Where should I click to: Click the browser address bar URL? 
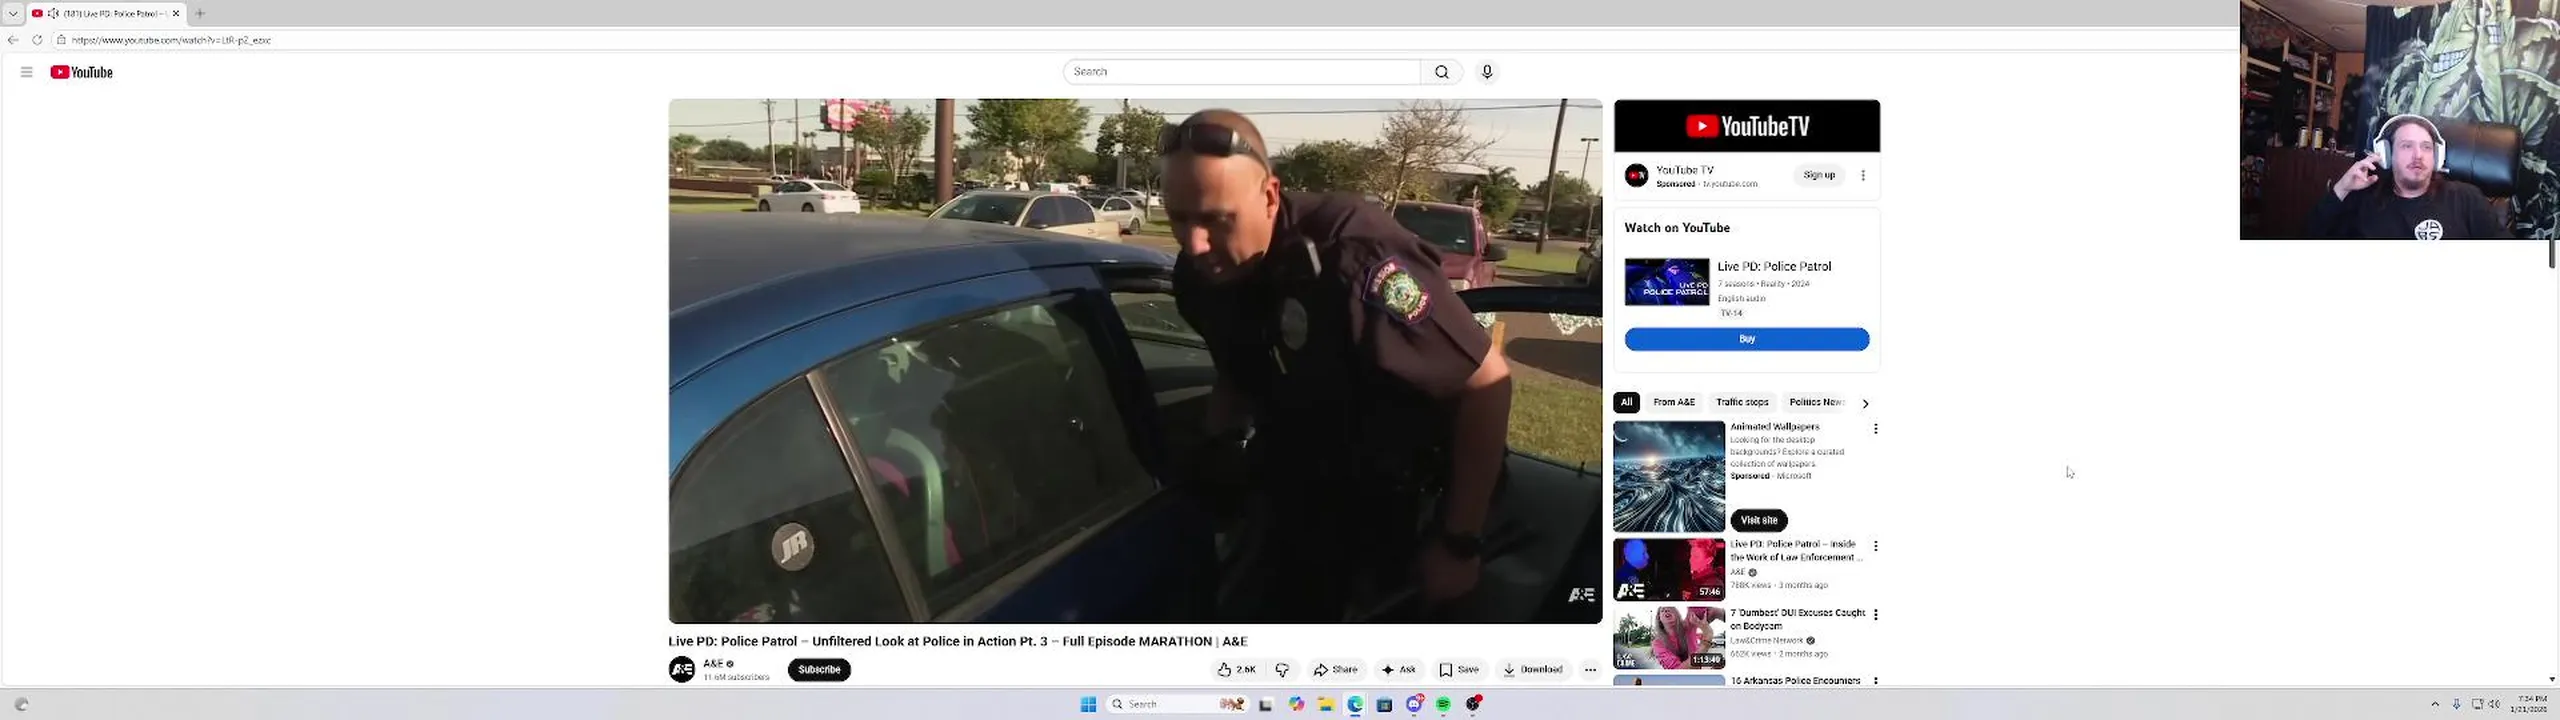click(x=171, y=40)
